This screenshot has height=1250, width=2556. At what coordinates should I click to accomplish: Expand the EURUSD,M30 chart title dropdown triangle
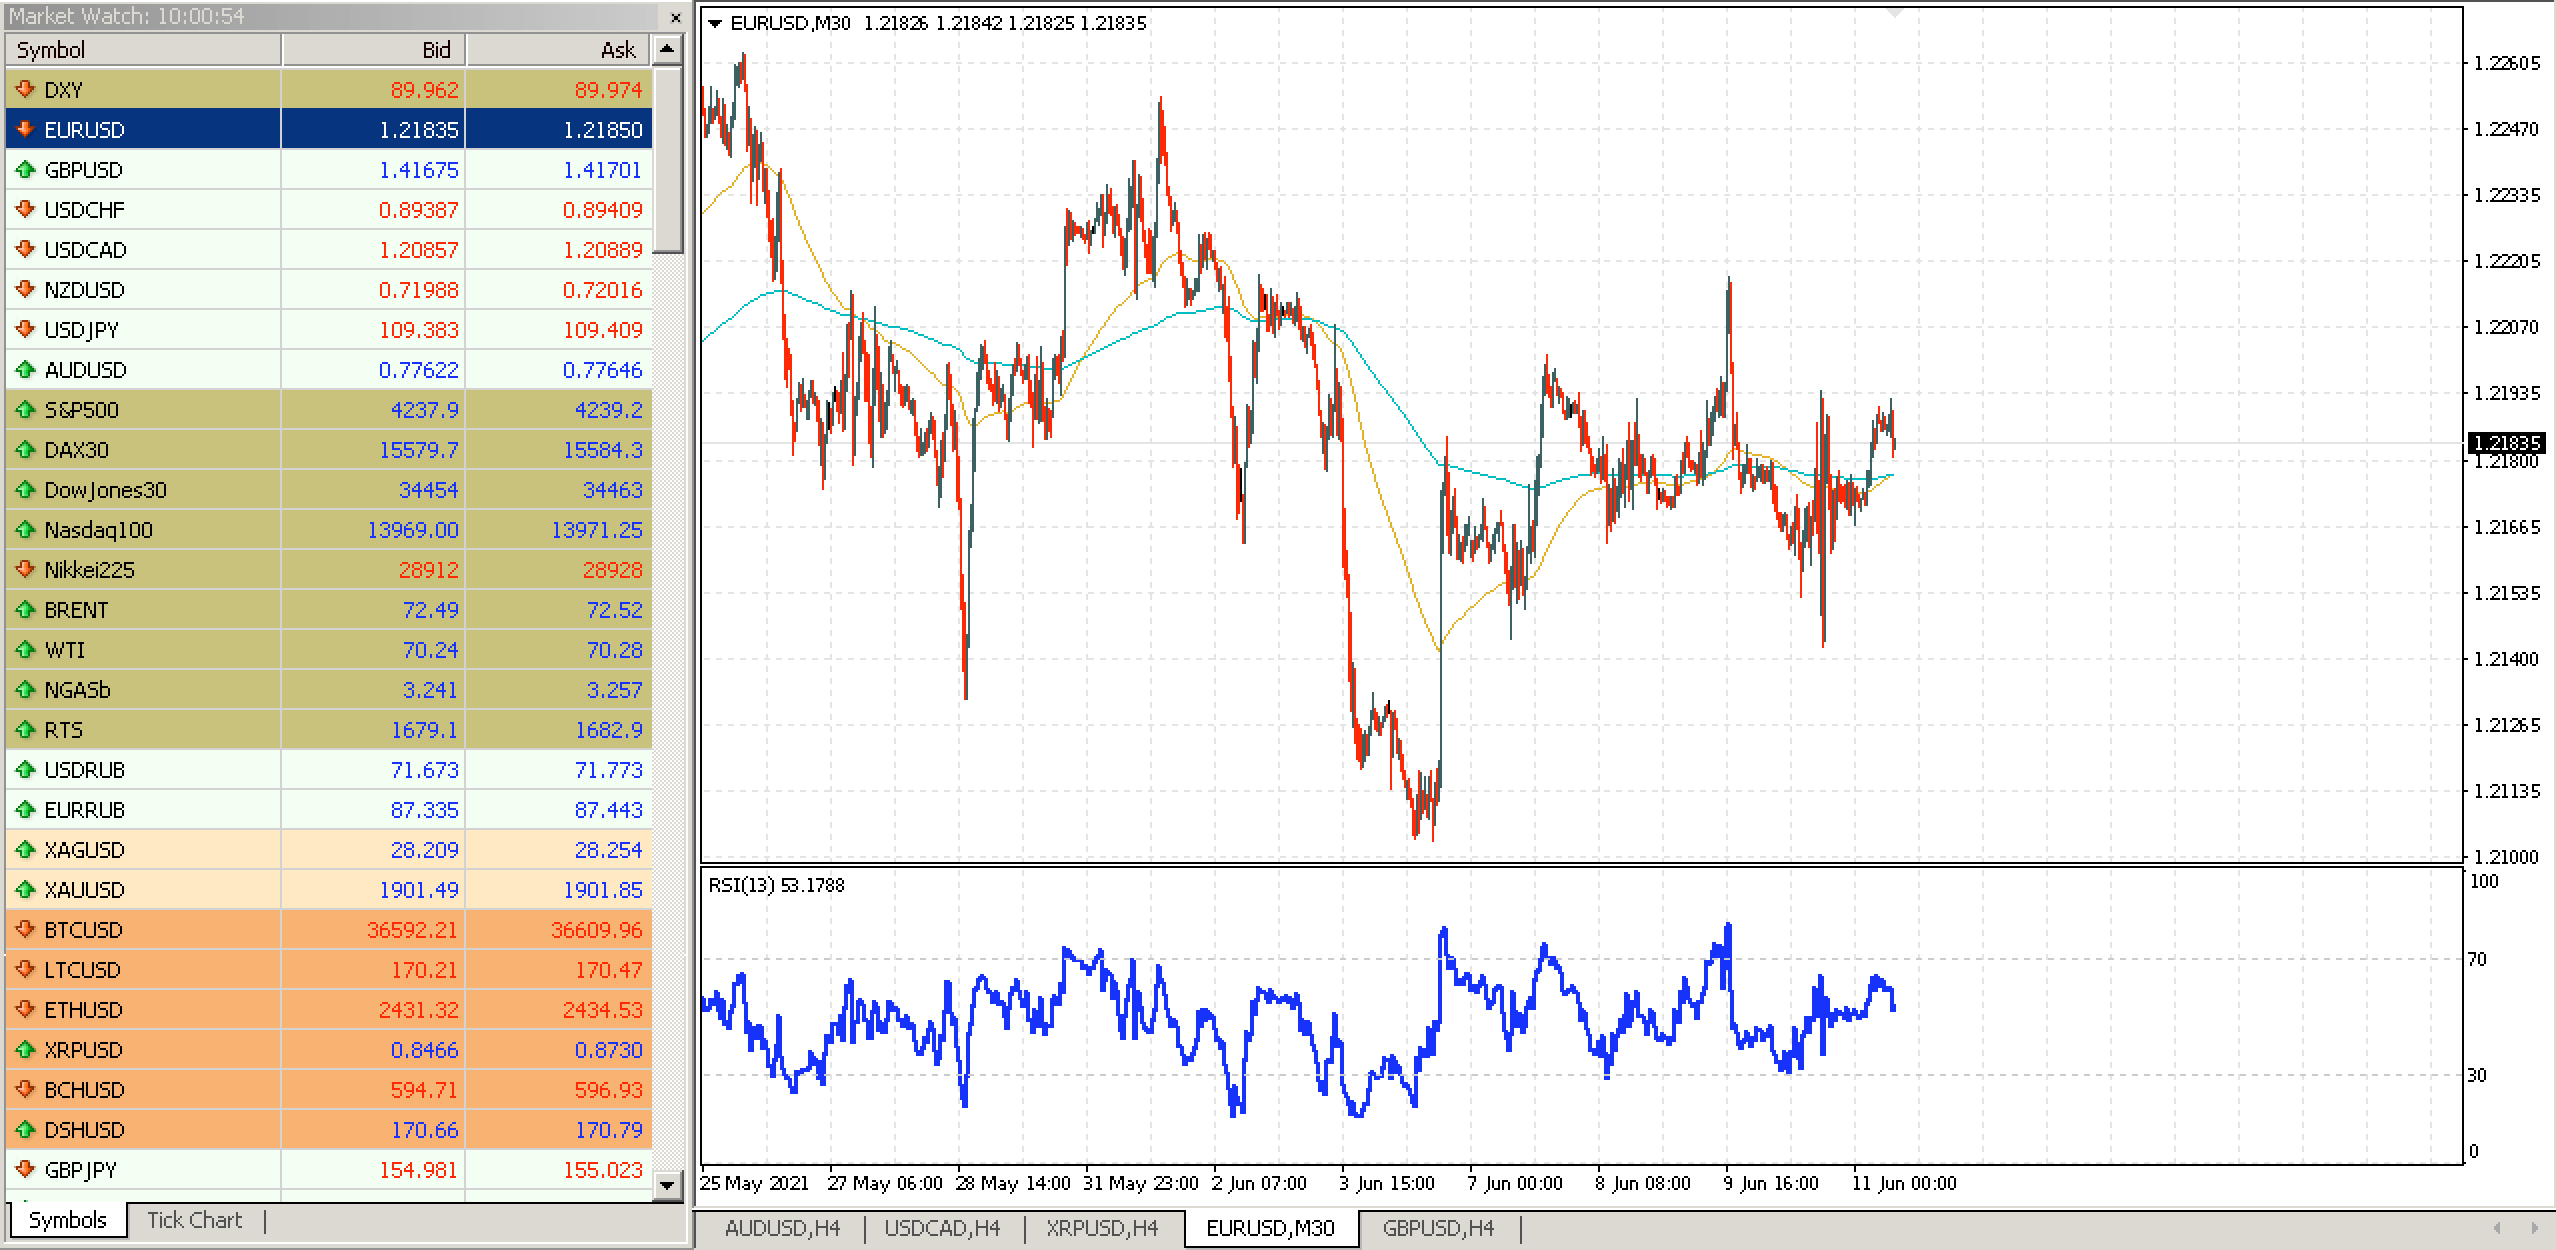(714, 23)
